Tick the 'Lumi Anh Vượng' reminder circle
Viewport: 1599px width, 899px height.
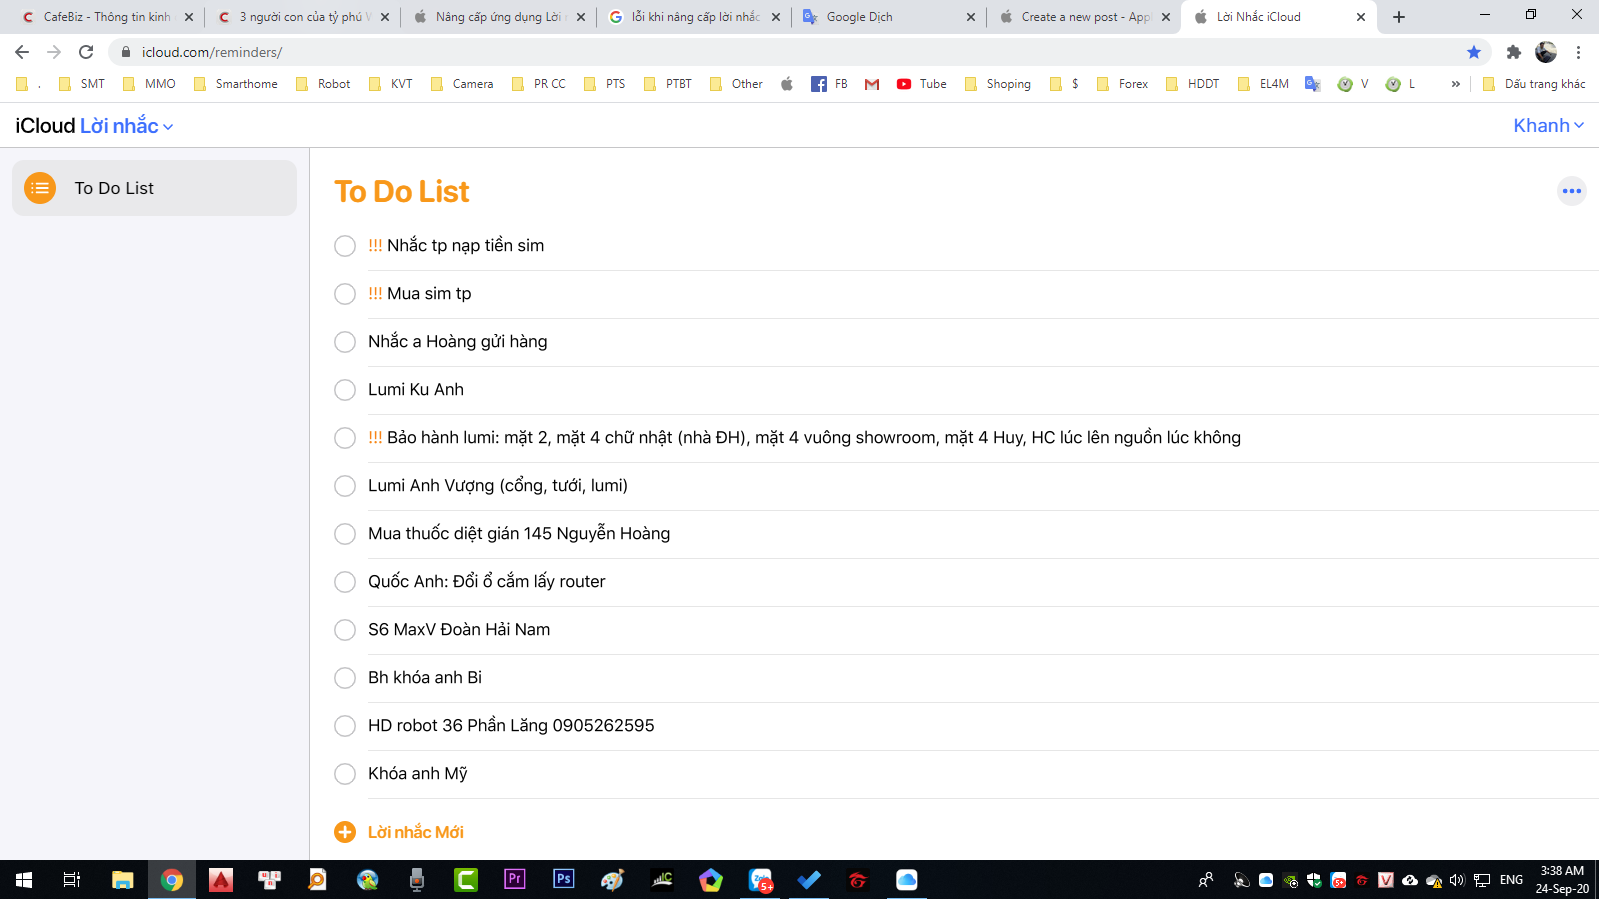pyautogui.click(x=345, y=486)
